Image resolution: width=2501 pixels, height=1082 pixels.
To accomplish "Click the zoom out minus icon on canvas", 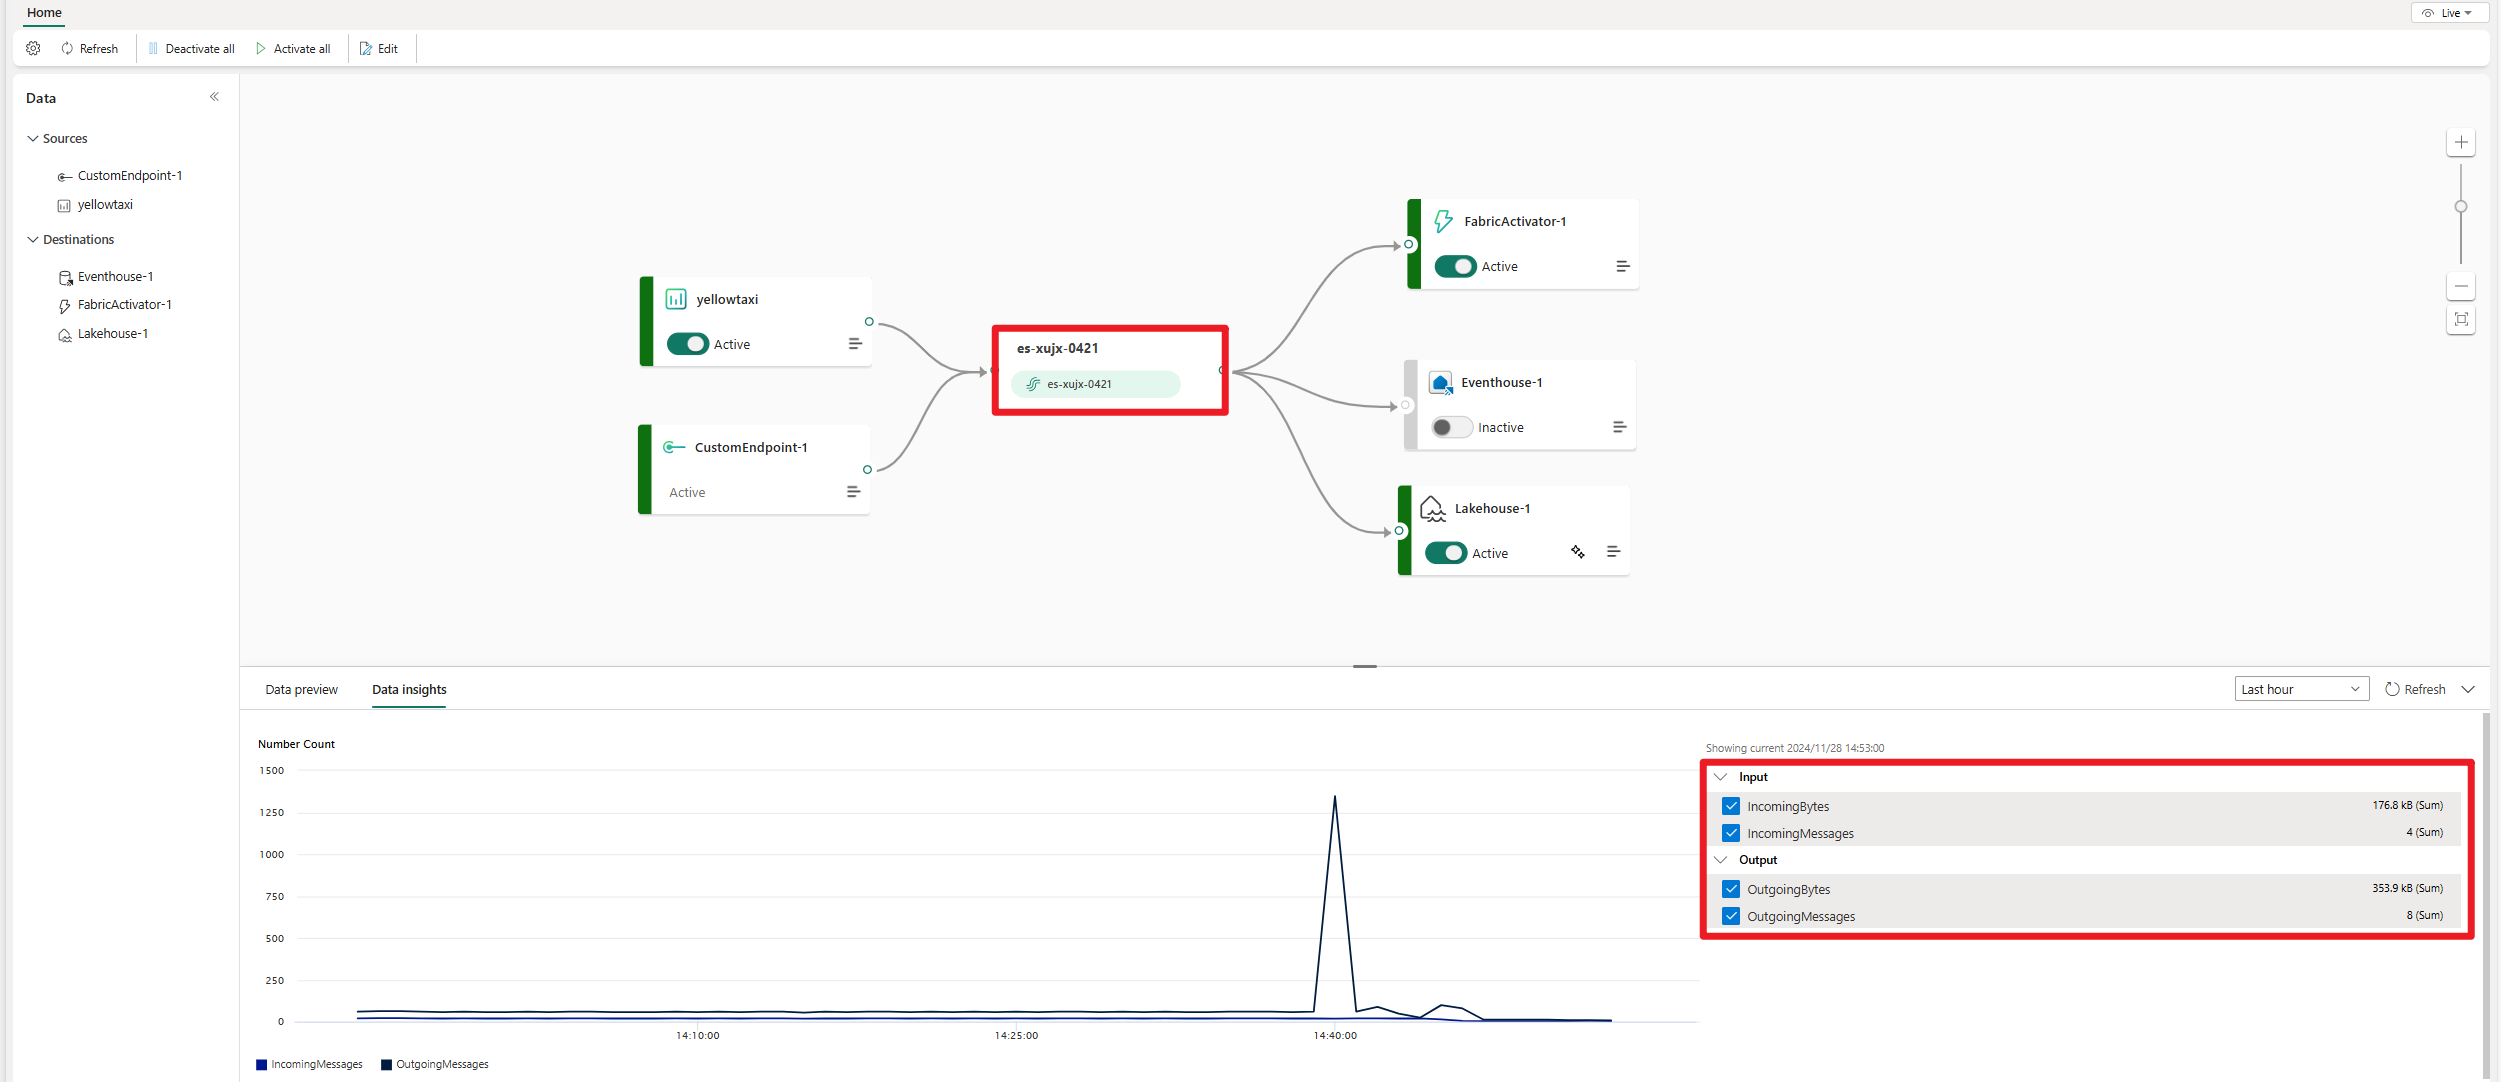I will (2461, 287).
